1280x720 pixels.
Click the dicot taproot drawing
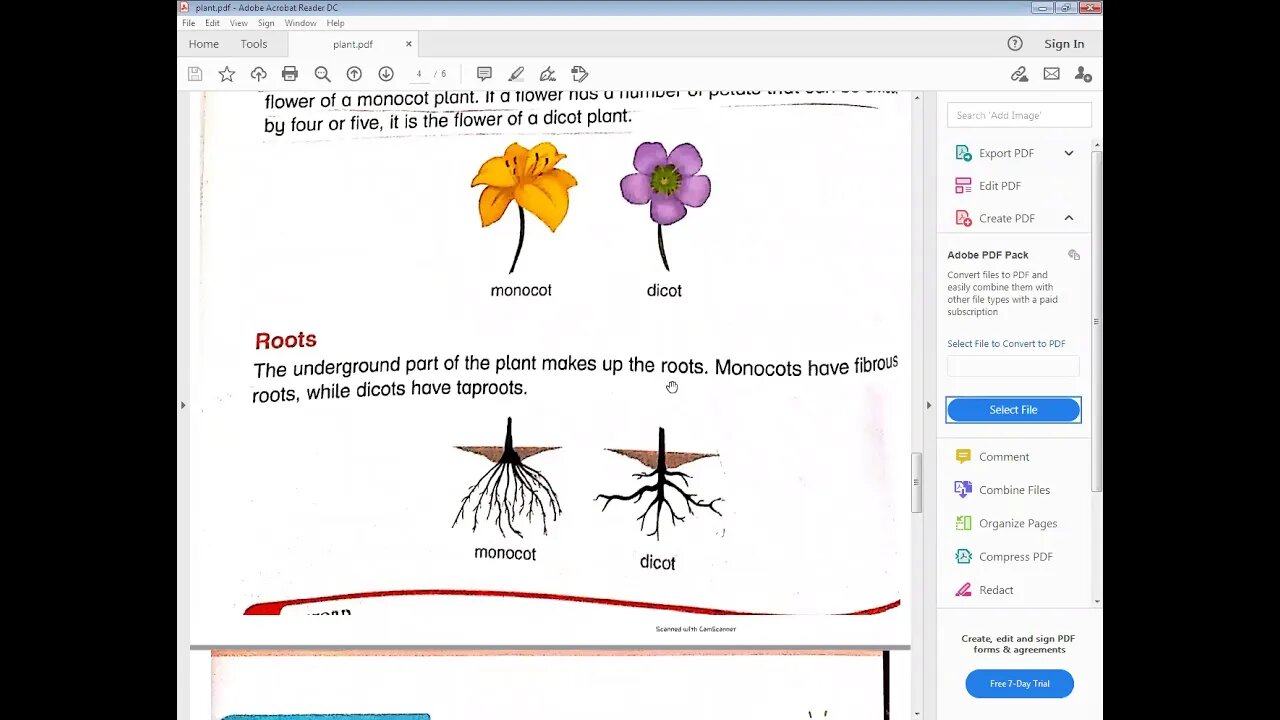click(x=660, y=484)
